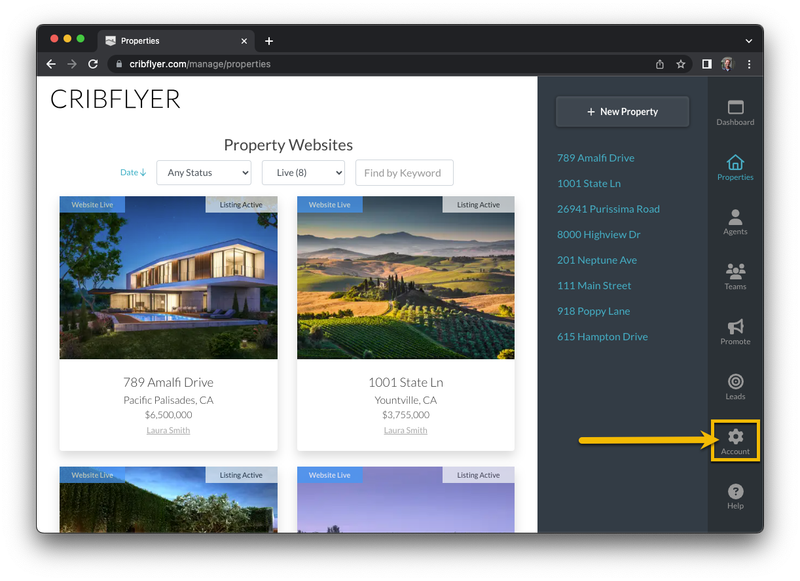Open the 1001 State Ln property photo

click(406, 277)
